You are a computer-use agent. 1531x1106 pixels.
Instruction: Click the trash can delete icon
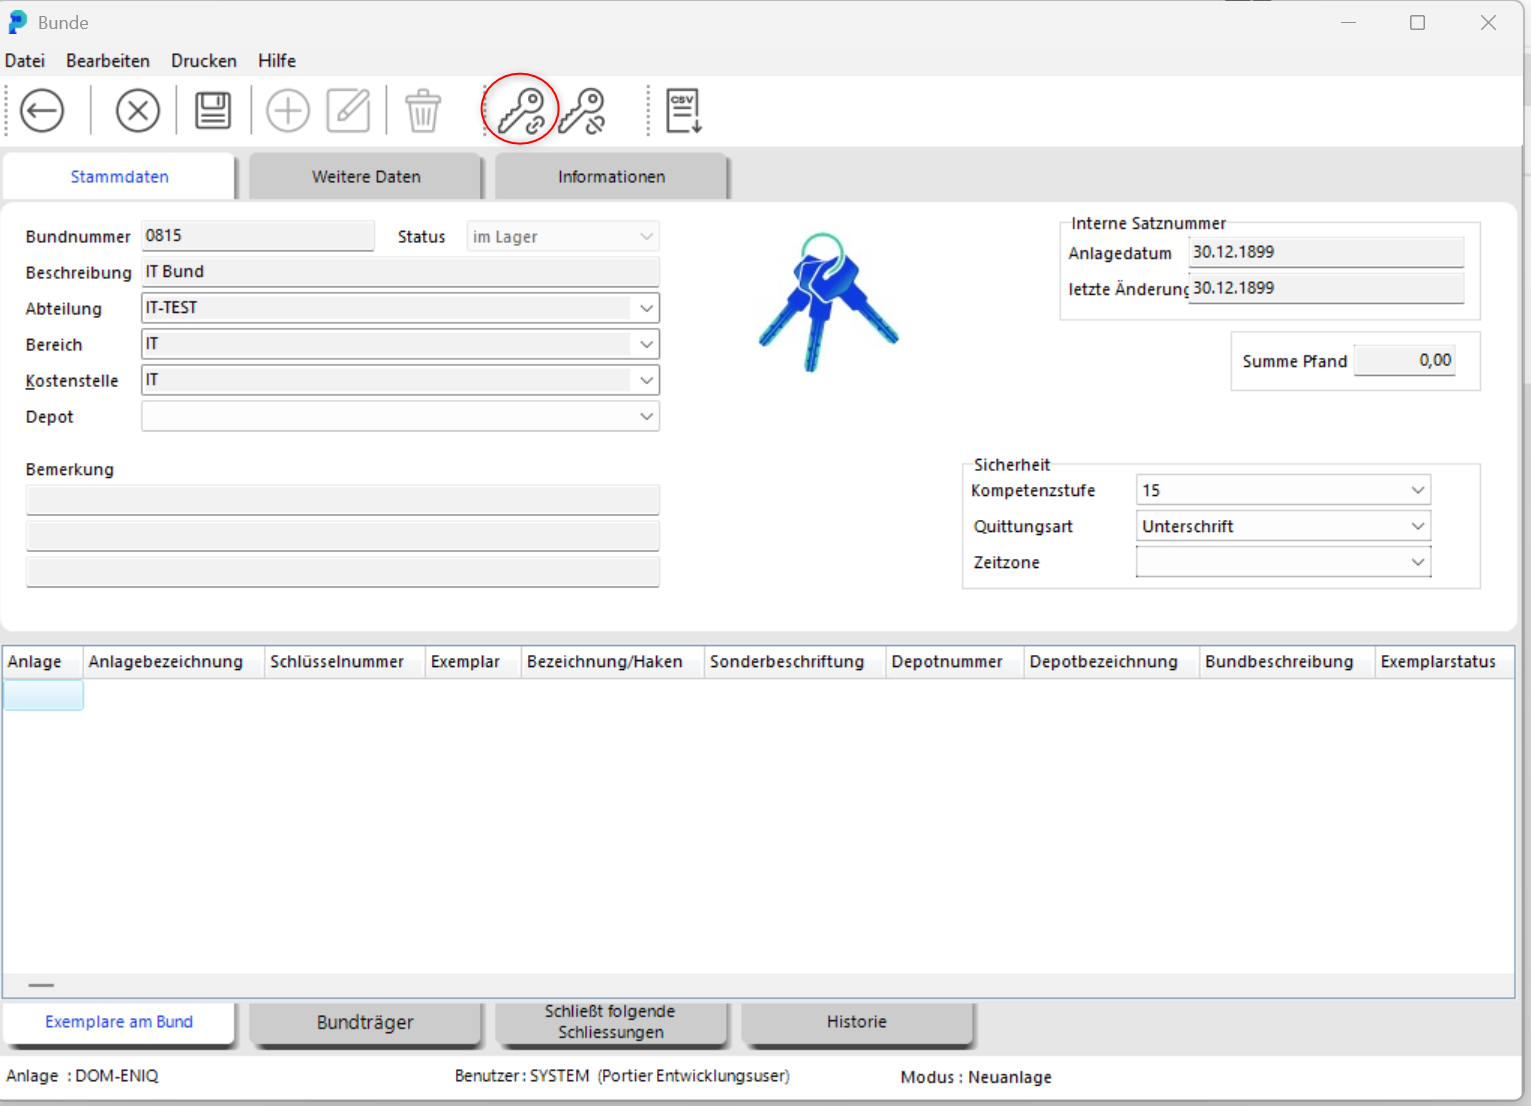pos(423,110)
